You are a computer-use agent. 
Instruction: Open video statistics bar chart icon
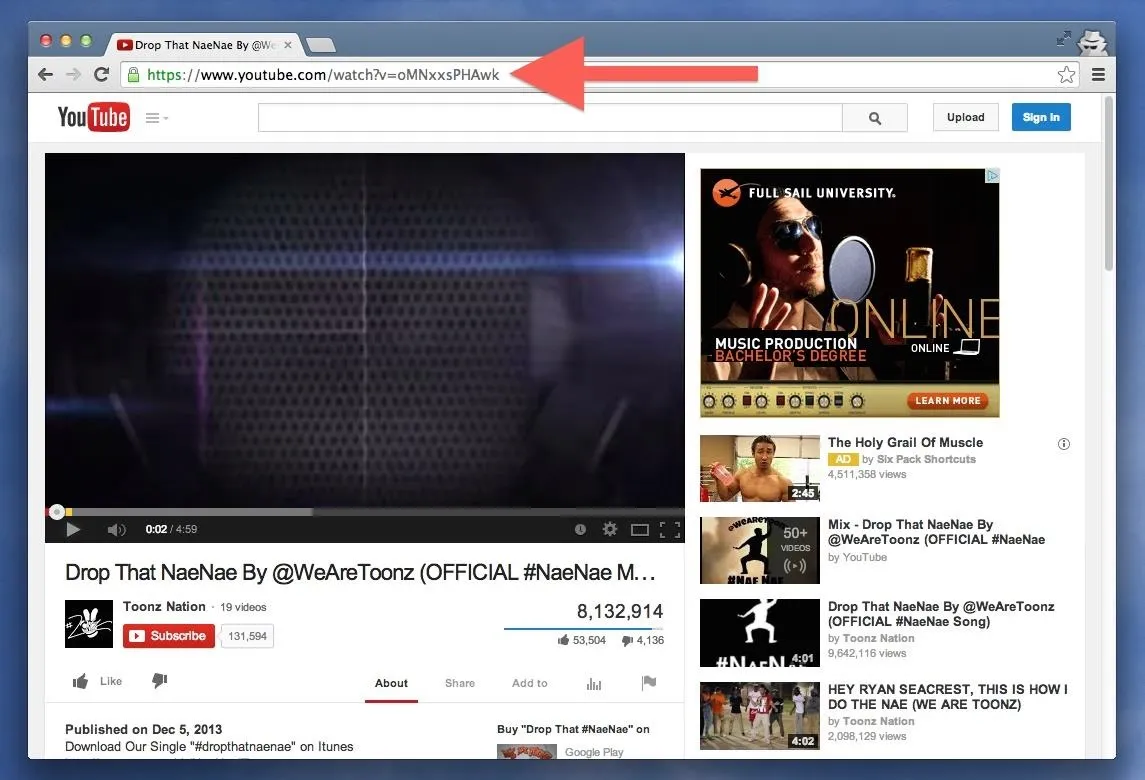coord(594,683)
